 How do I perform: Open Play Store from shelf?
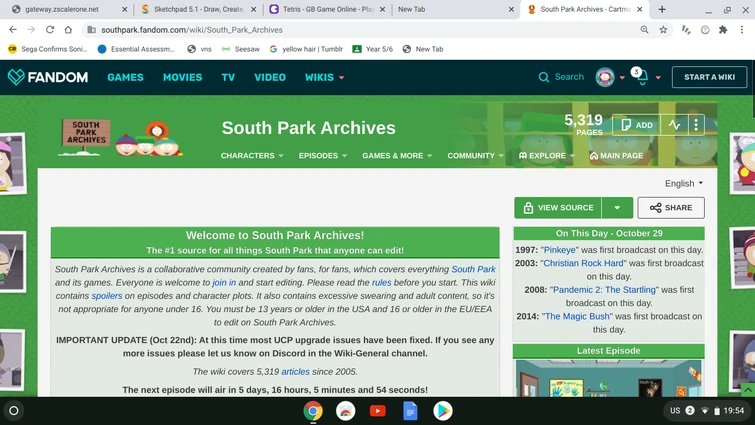click(442, 411)
